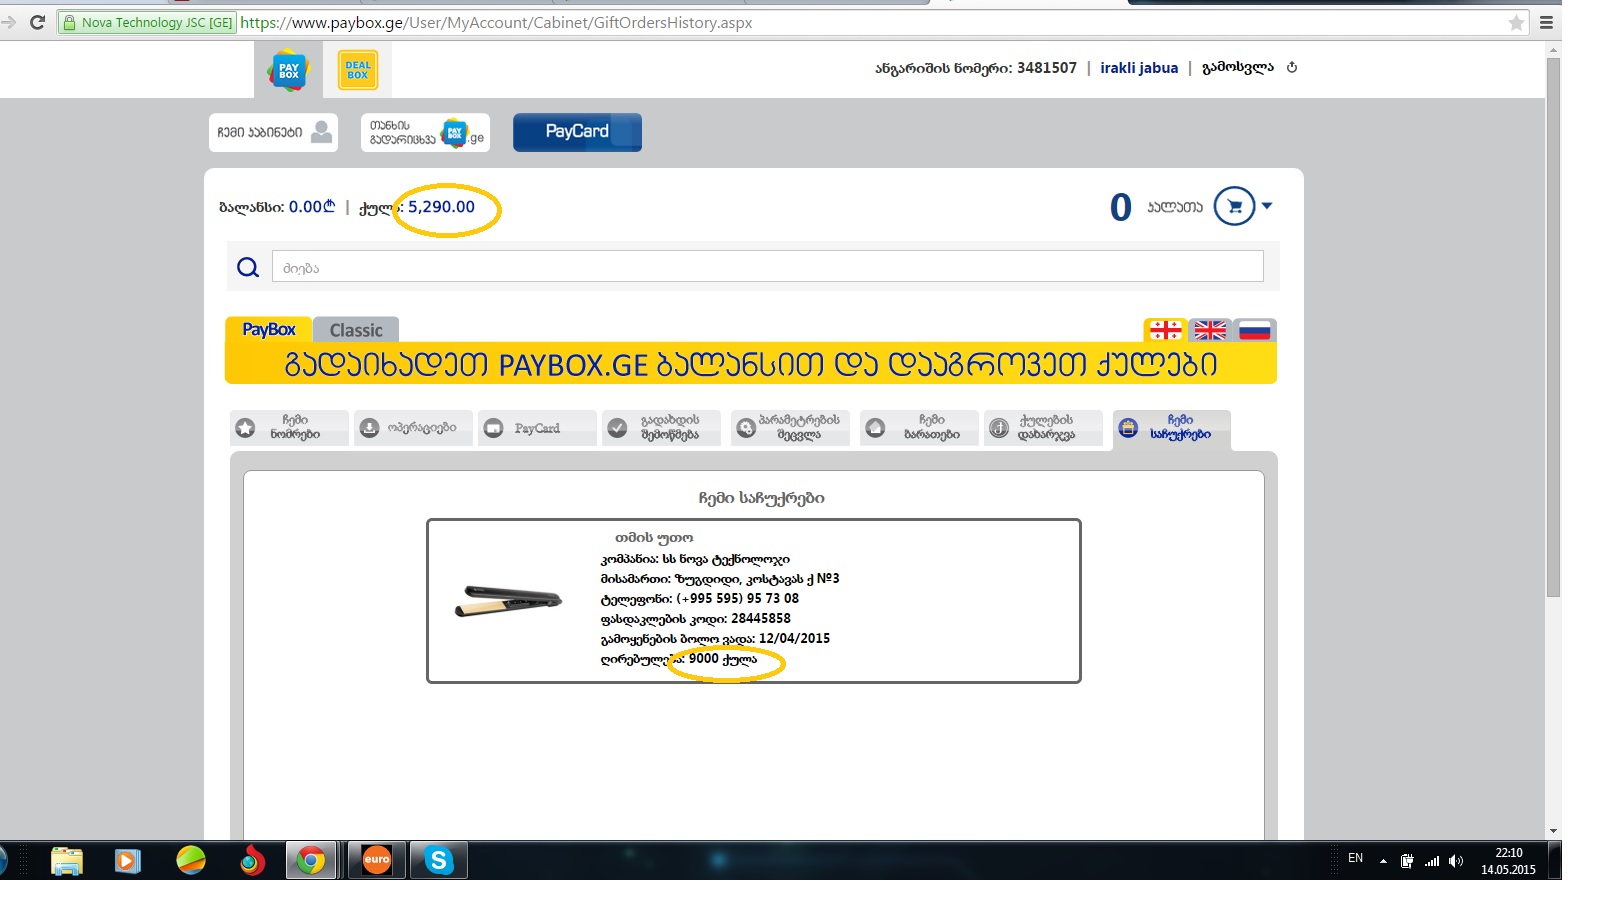This screenshot has height=900, width=1600.
Task: Select the Classic theme tab
Action: (x=356, y=330)
